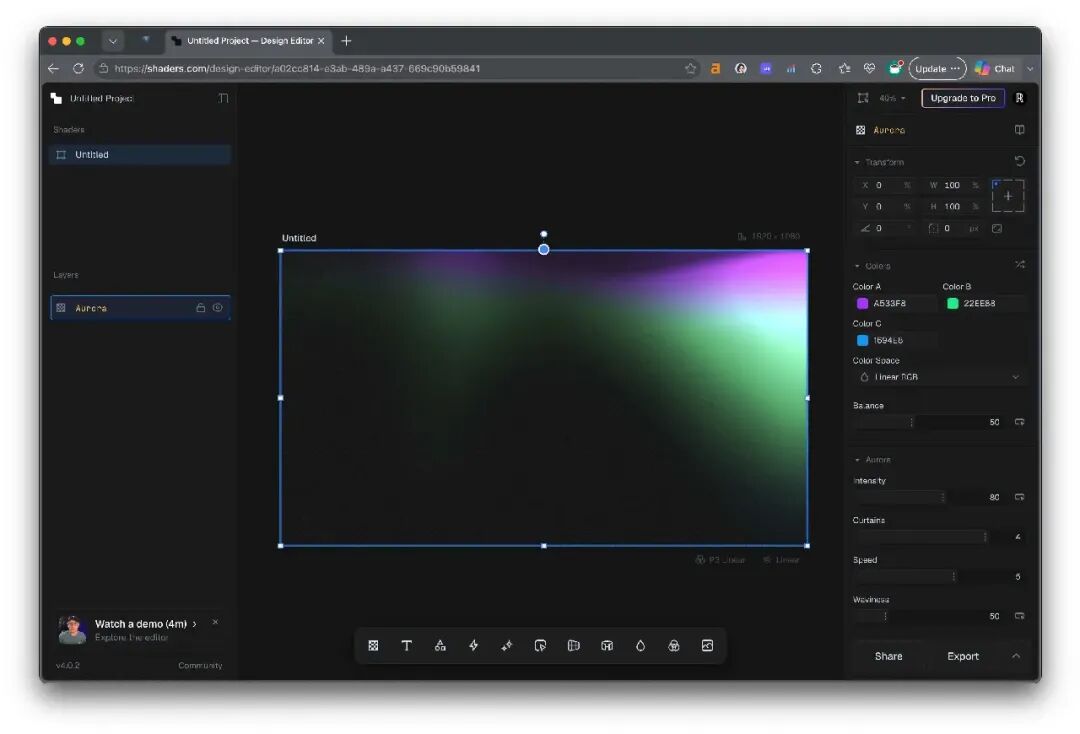The width and height of the screenshot is (1080, 734).
Task: Click the Share button
Action: pos(889,656)
